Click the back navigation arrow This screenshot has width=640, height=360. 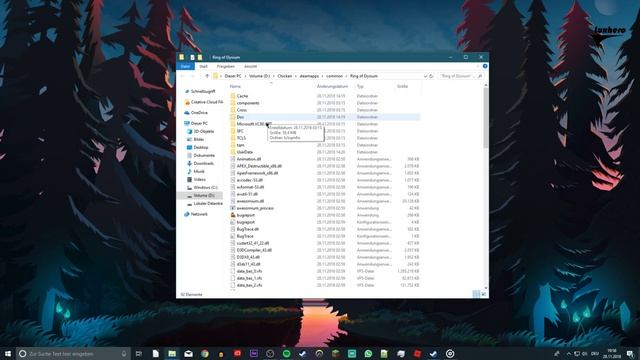tap(182, 76)
